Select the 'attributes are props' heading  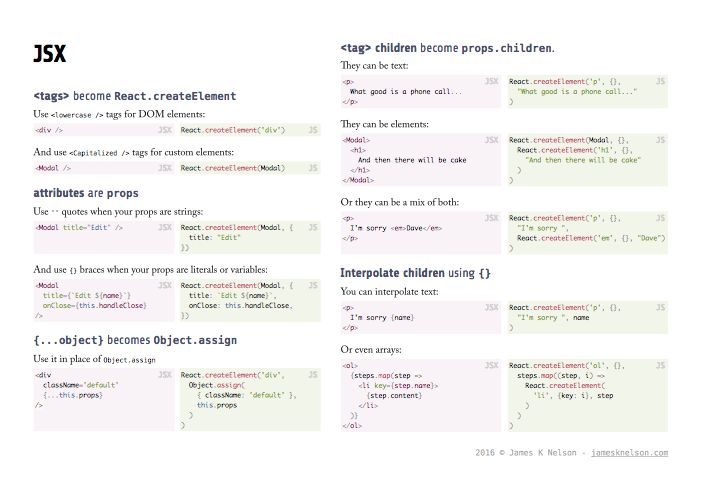86,193
